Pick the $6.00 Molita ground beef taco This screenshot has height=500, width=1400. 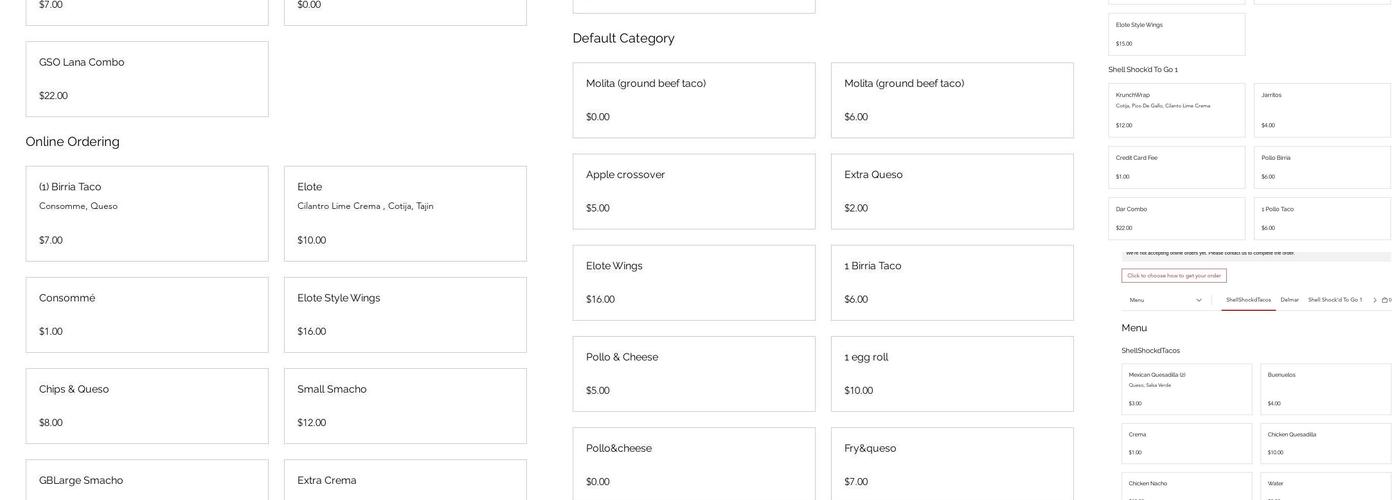tap(952, 100)
